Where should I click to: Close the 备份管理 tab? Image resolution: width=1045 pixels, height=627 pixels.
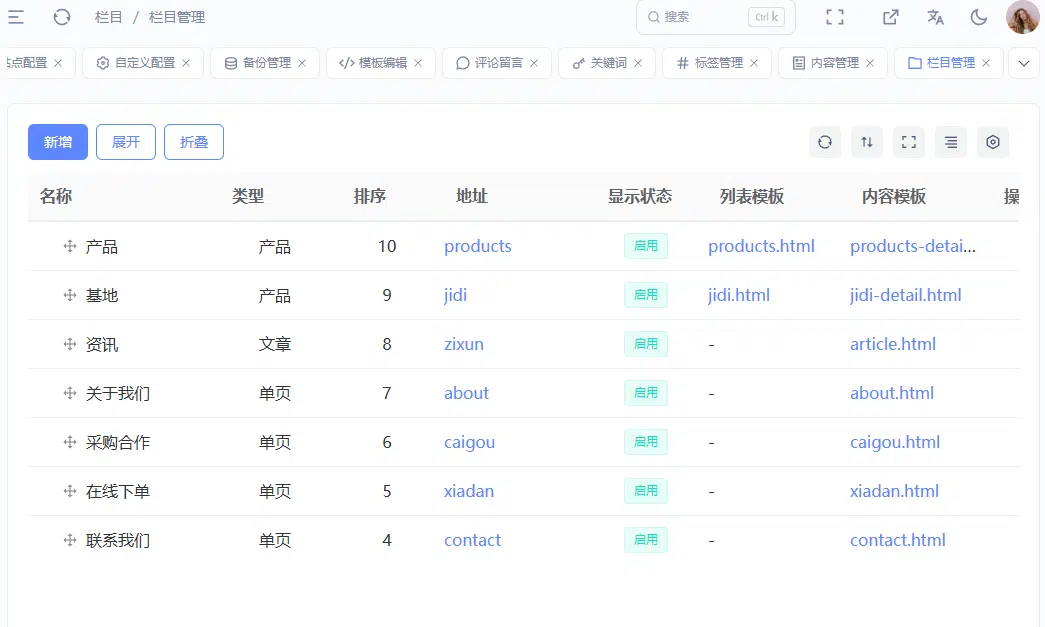coord(302,63)
